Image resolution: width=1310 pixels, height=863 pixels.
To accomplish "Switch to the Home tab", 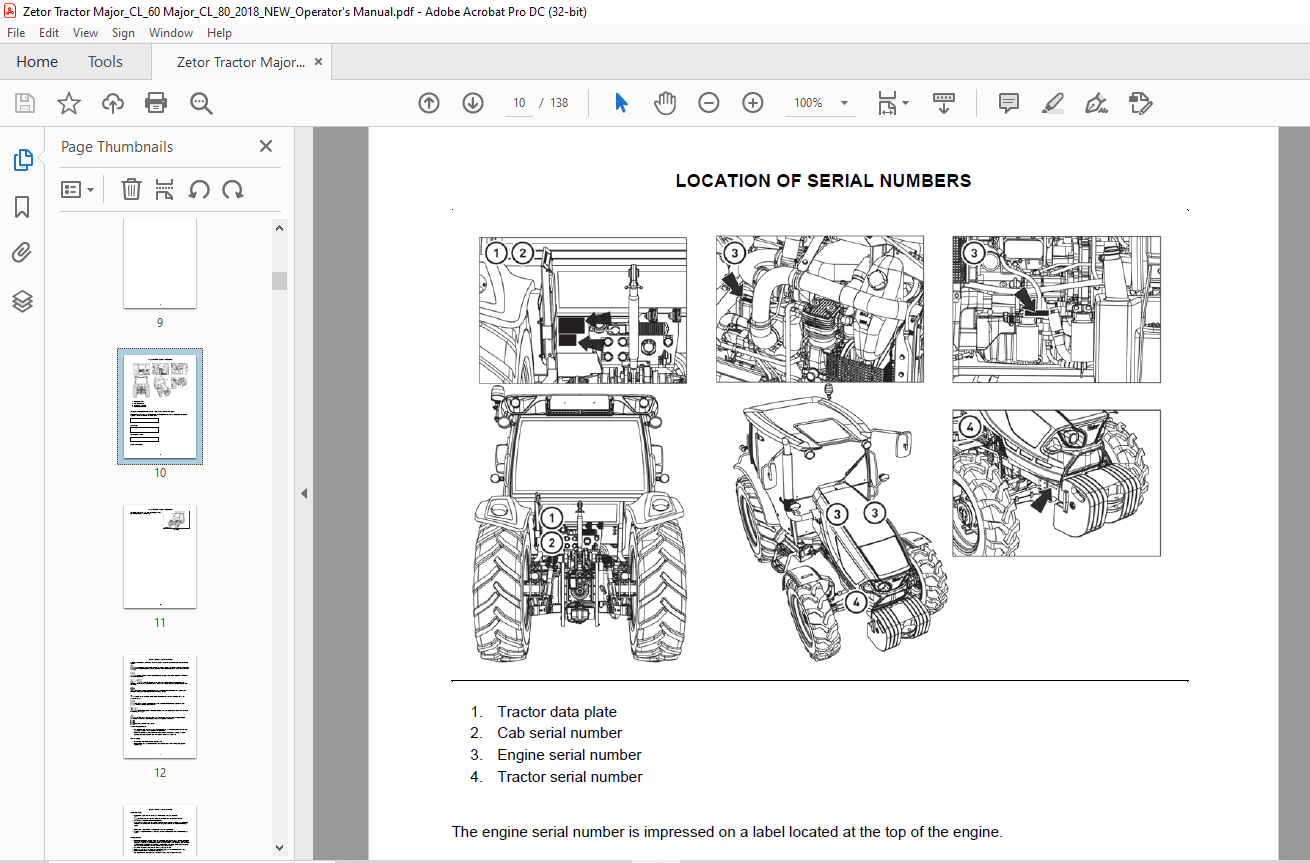I will [x=37, y=62].
